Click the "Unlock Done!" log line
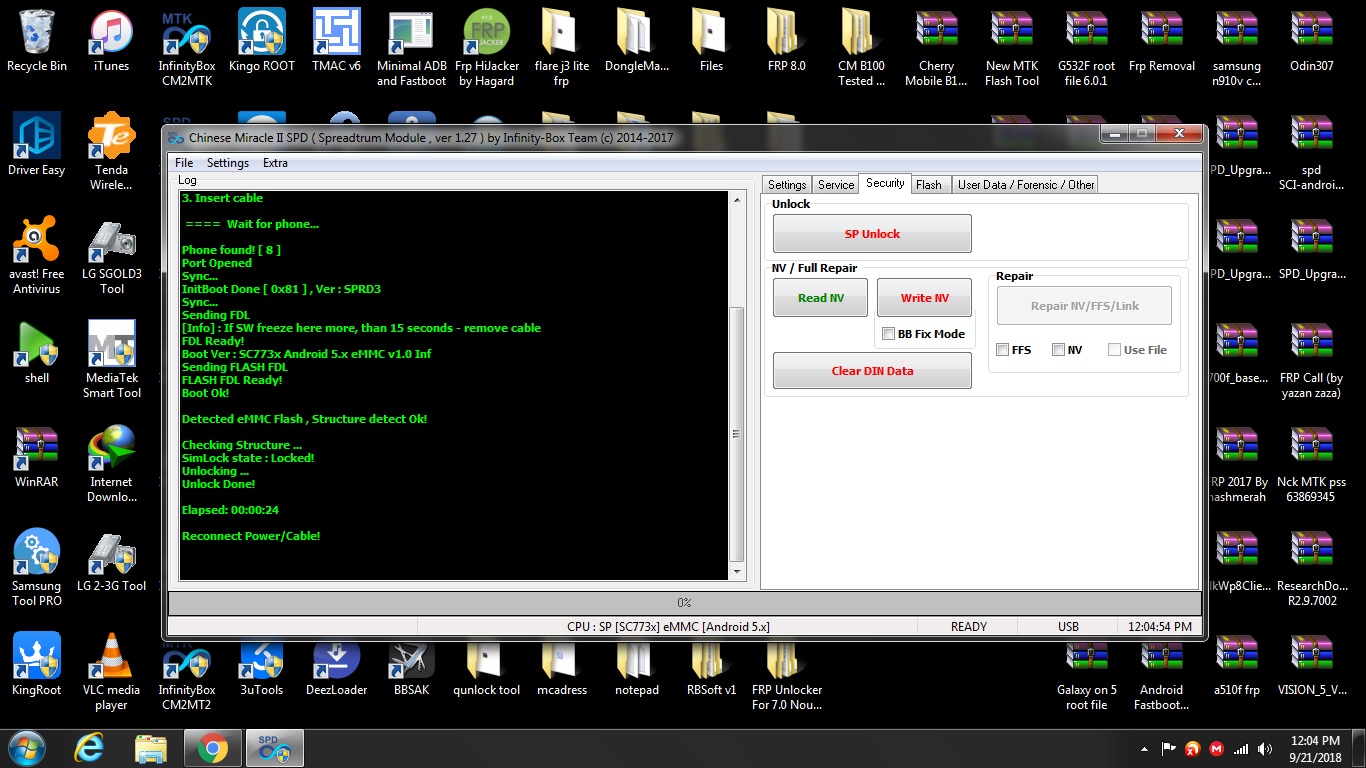Viewport: 1366px width, 768px height. point(219,484)
